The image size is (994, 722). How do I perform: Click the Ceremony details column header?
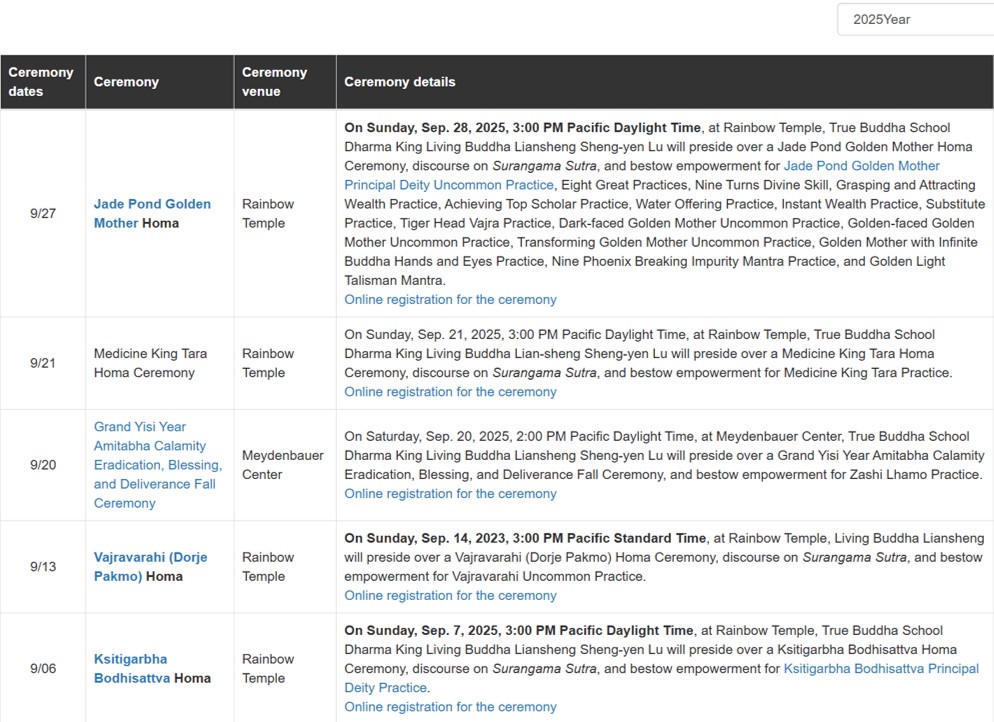(x=665, y=82)
